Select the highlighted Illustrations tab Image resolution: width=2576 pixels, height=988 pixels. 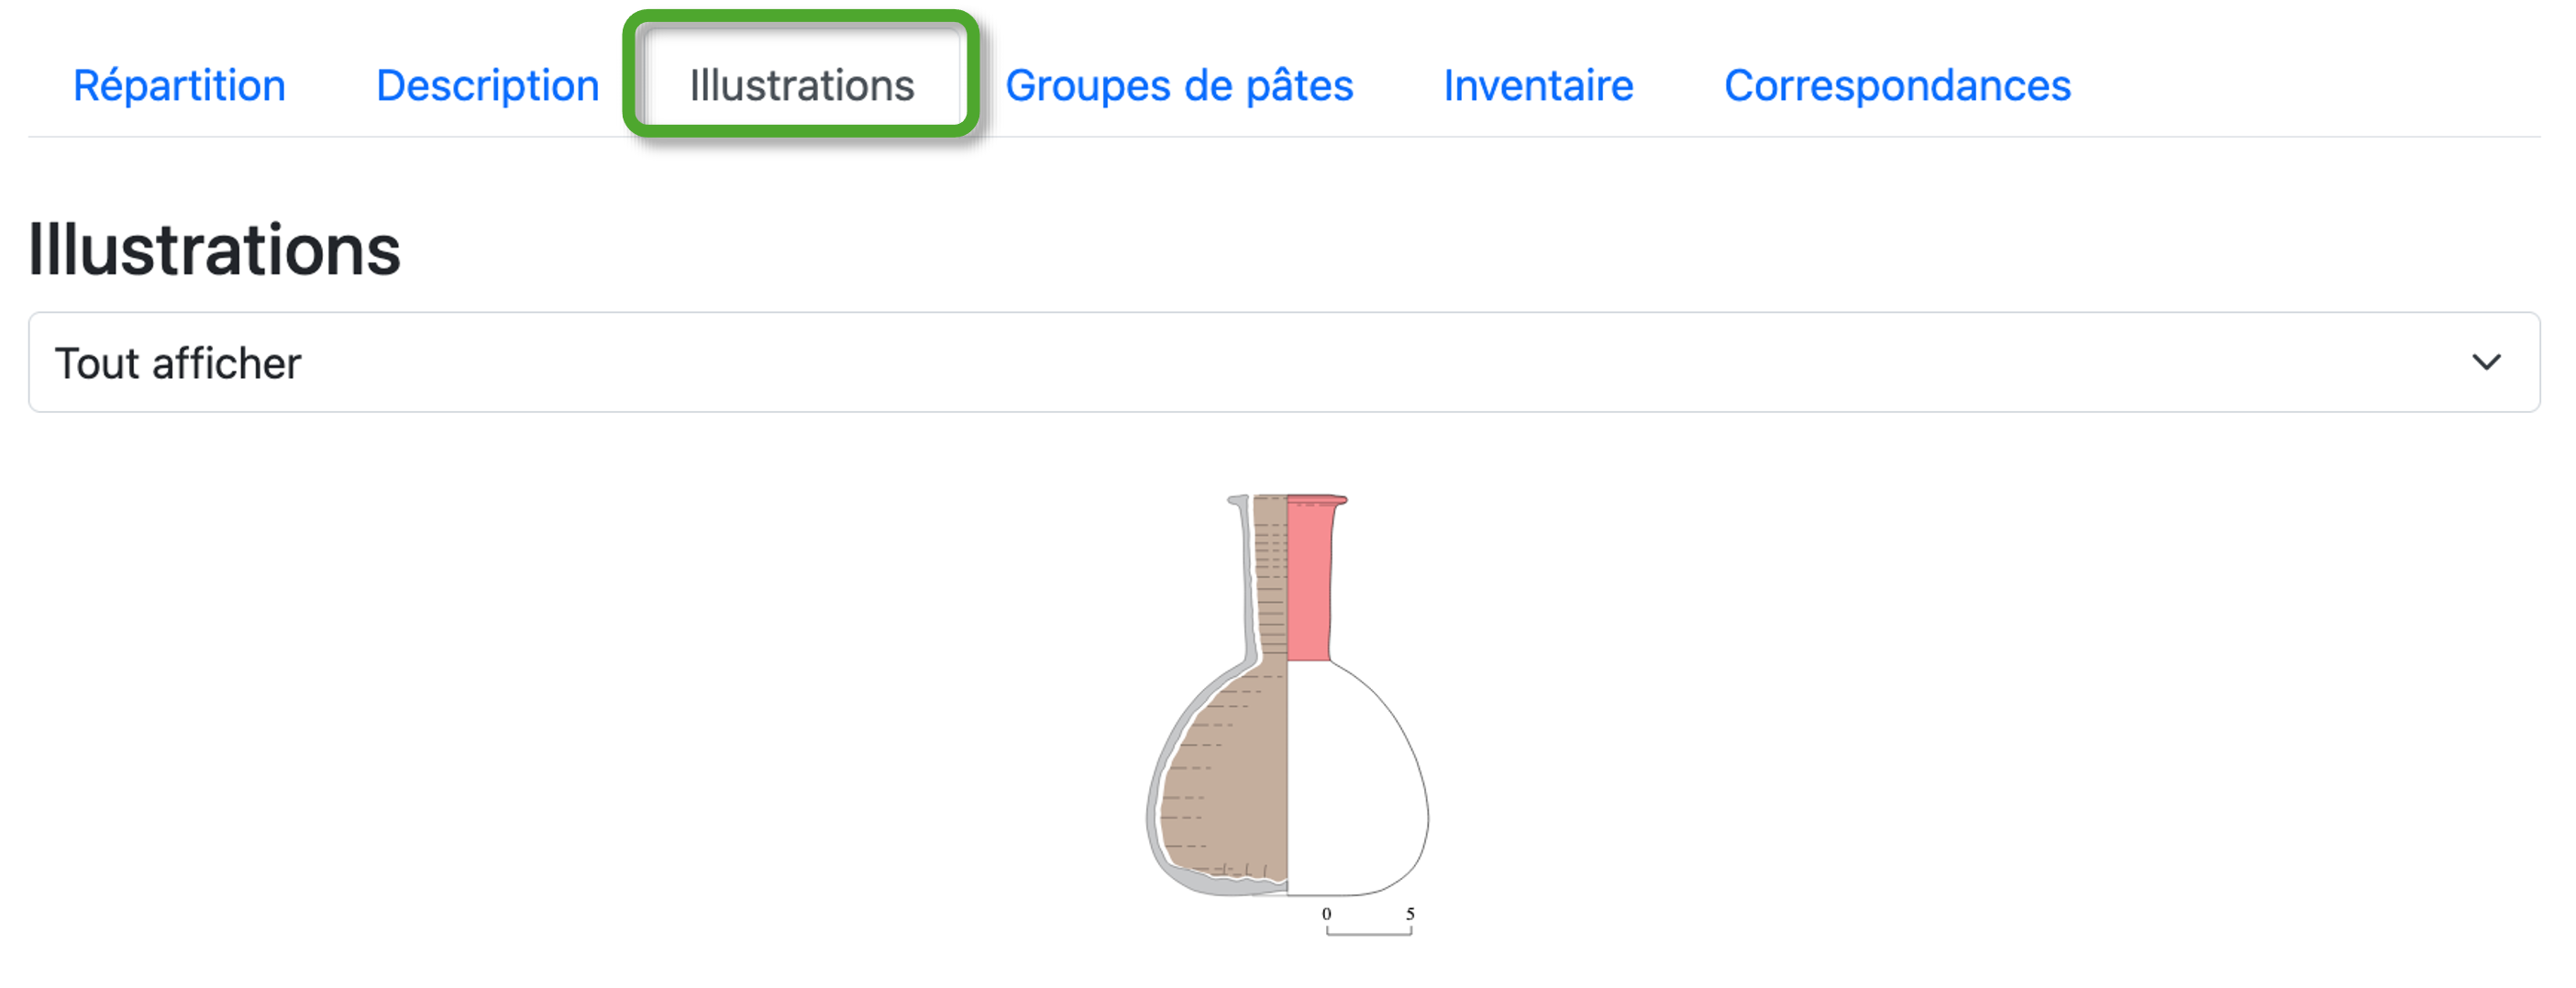click(x=801, y=85)
